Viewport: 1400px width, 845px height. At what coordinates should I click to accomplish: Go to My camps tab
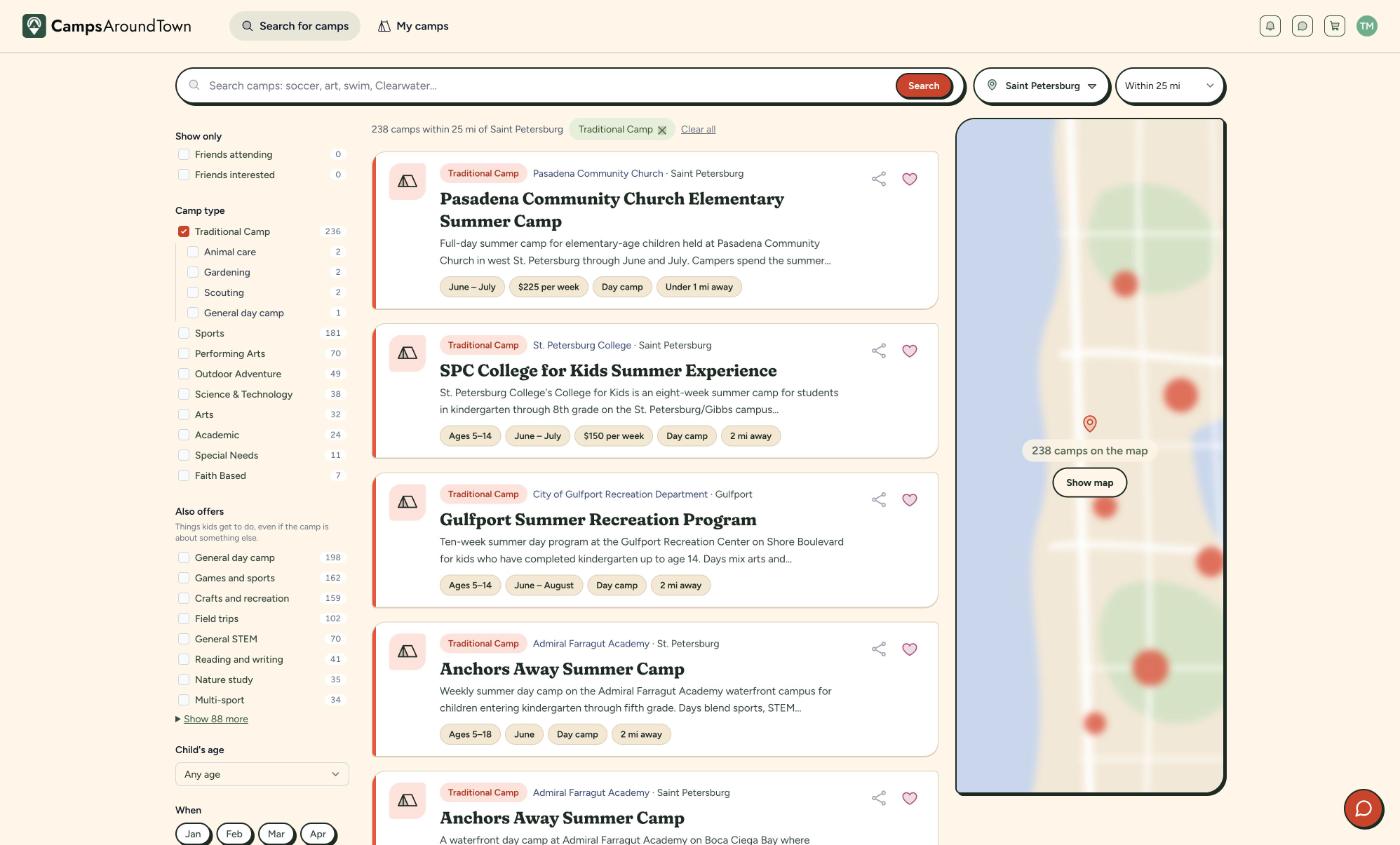click(413, 26)
